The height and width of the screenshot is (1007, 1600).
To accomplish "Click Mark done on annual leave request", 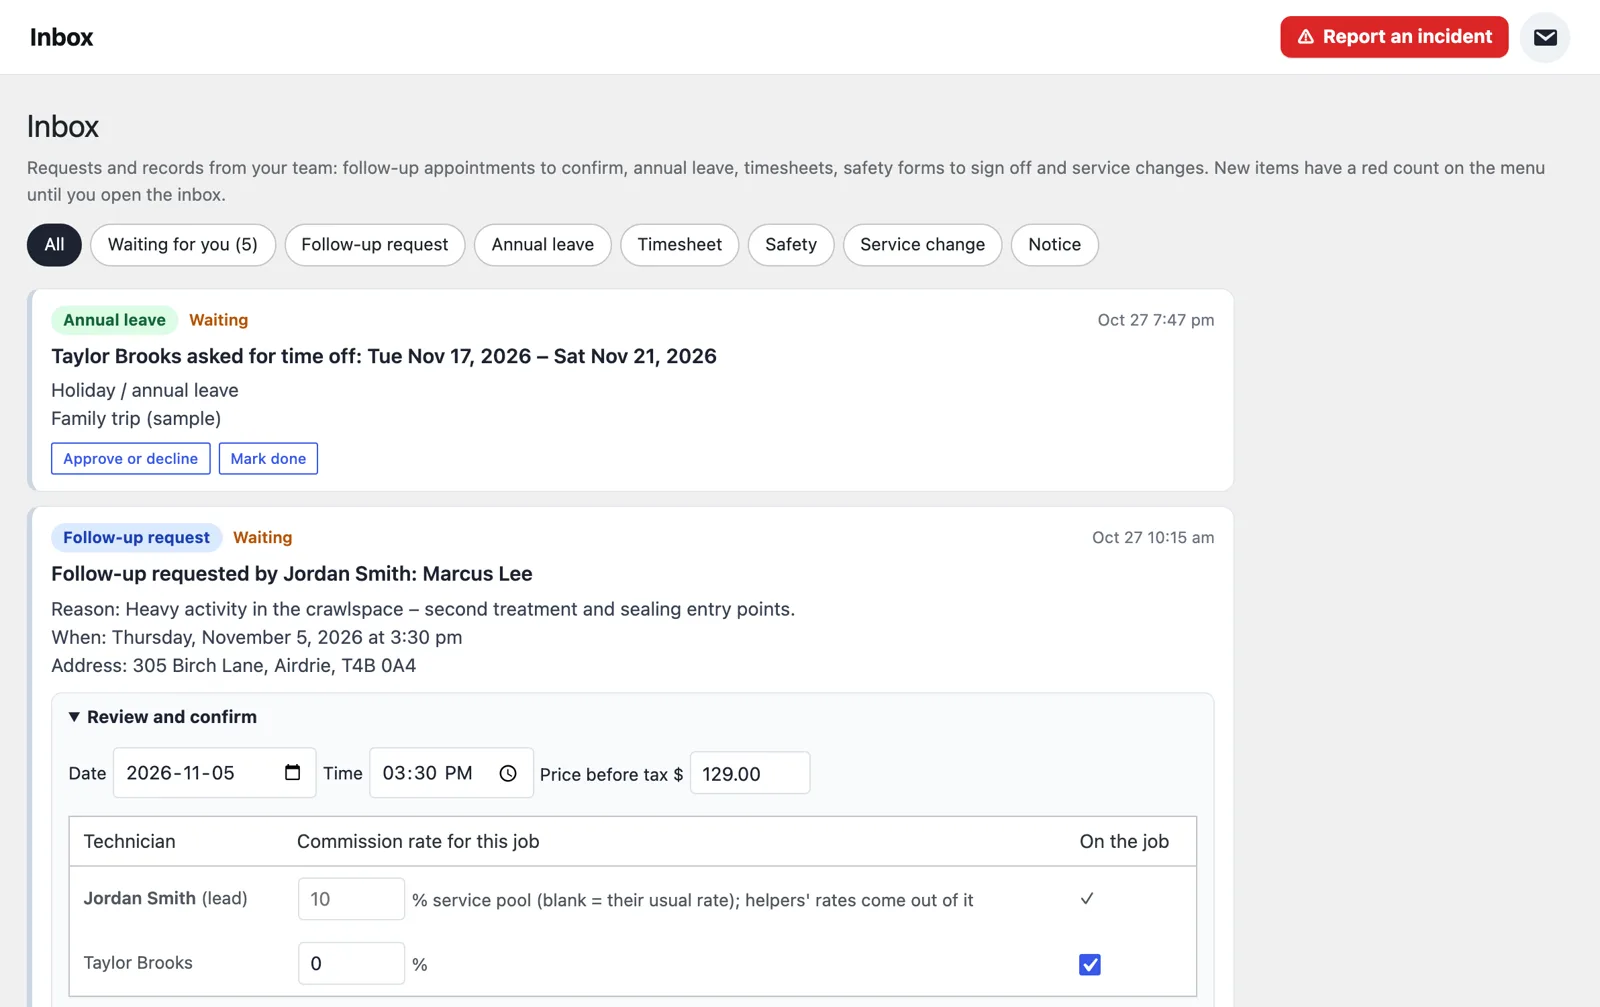I will 268,459.
